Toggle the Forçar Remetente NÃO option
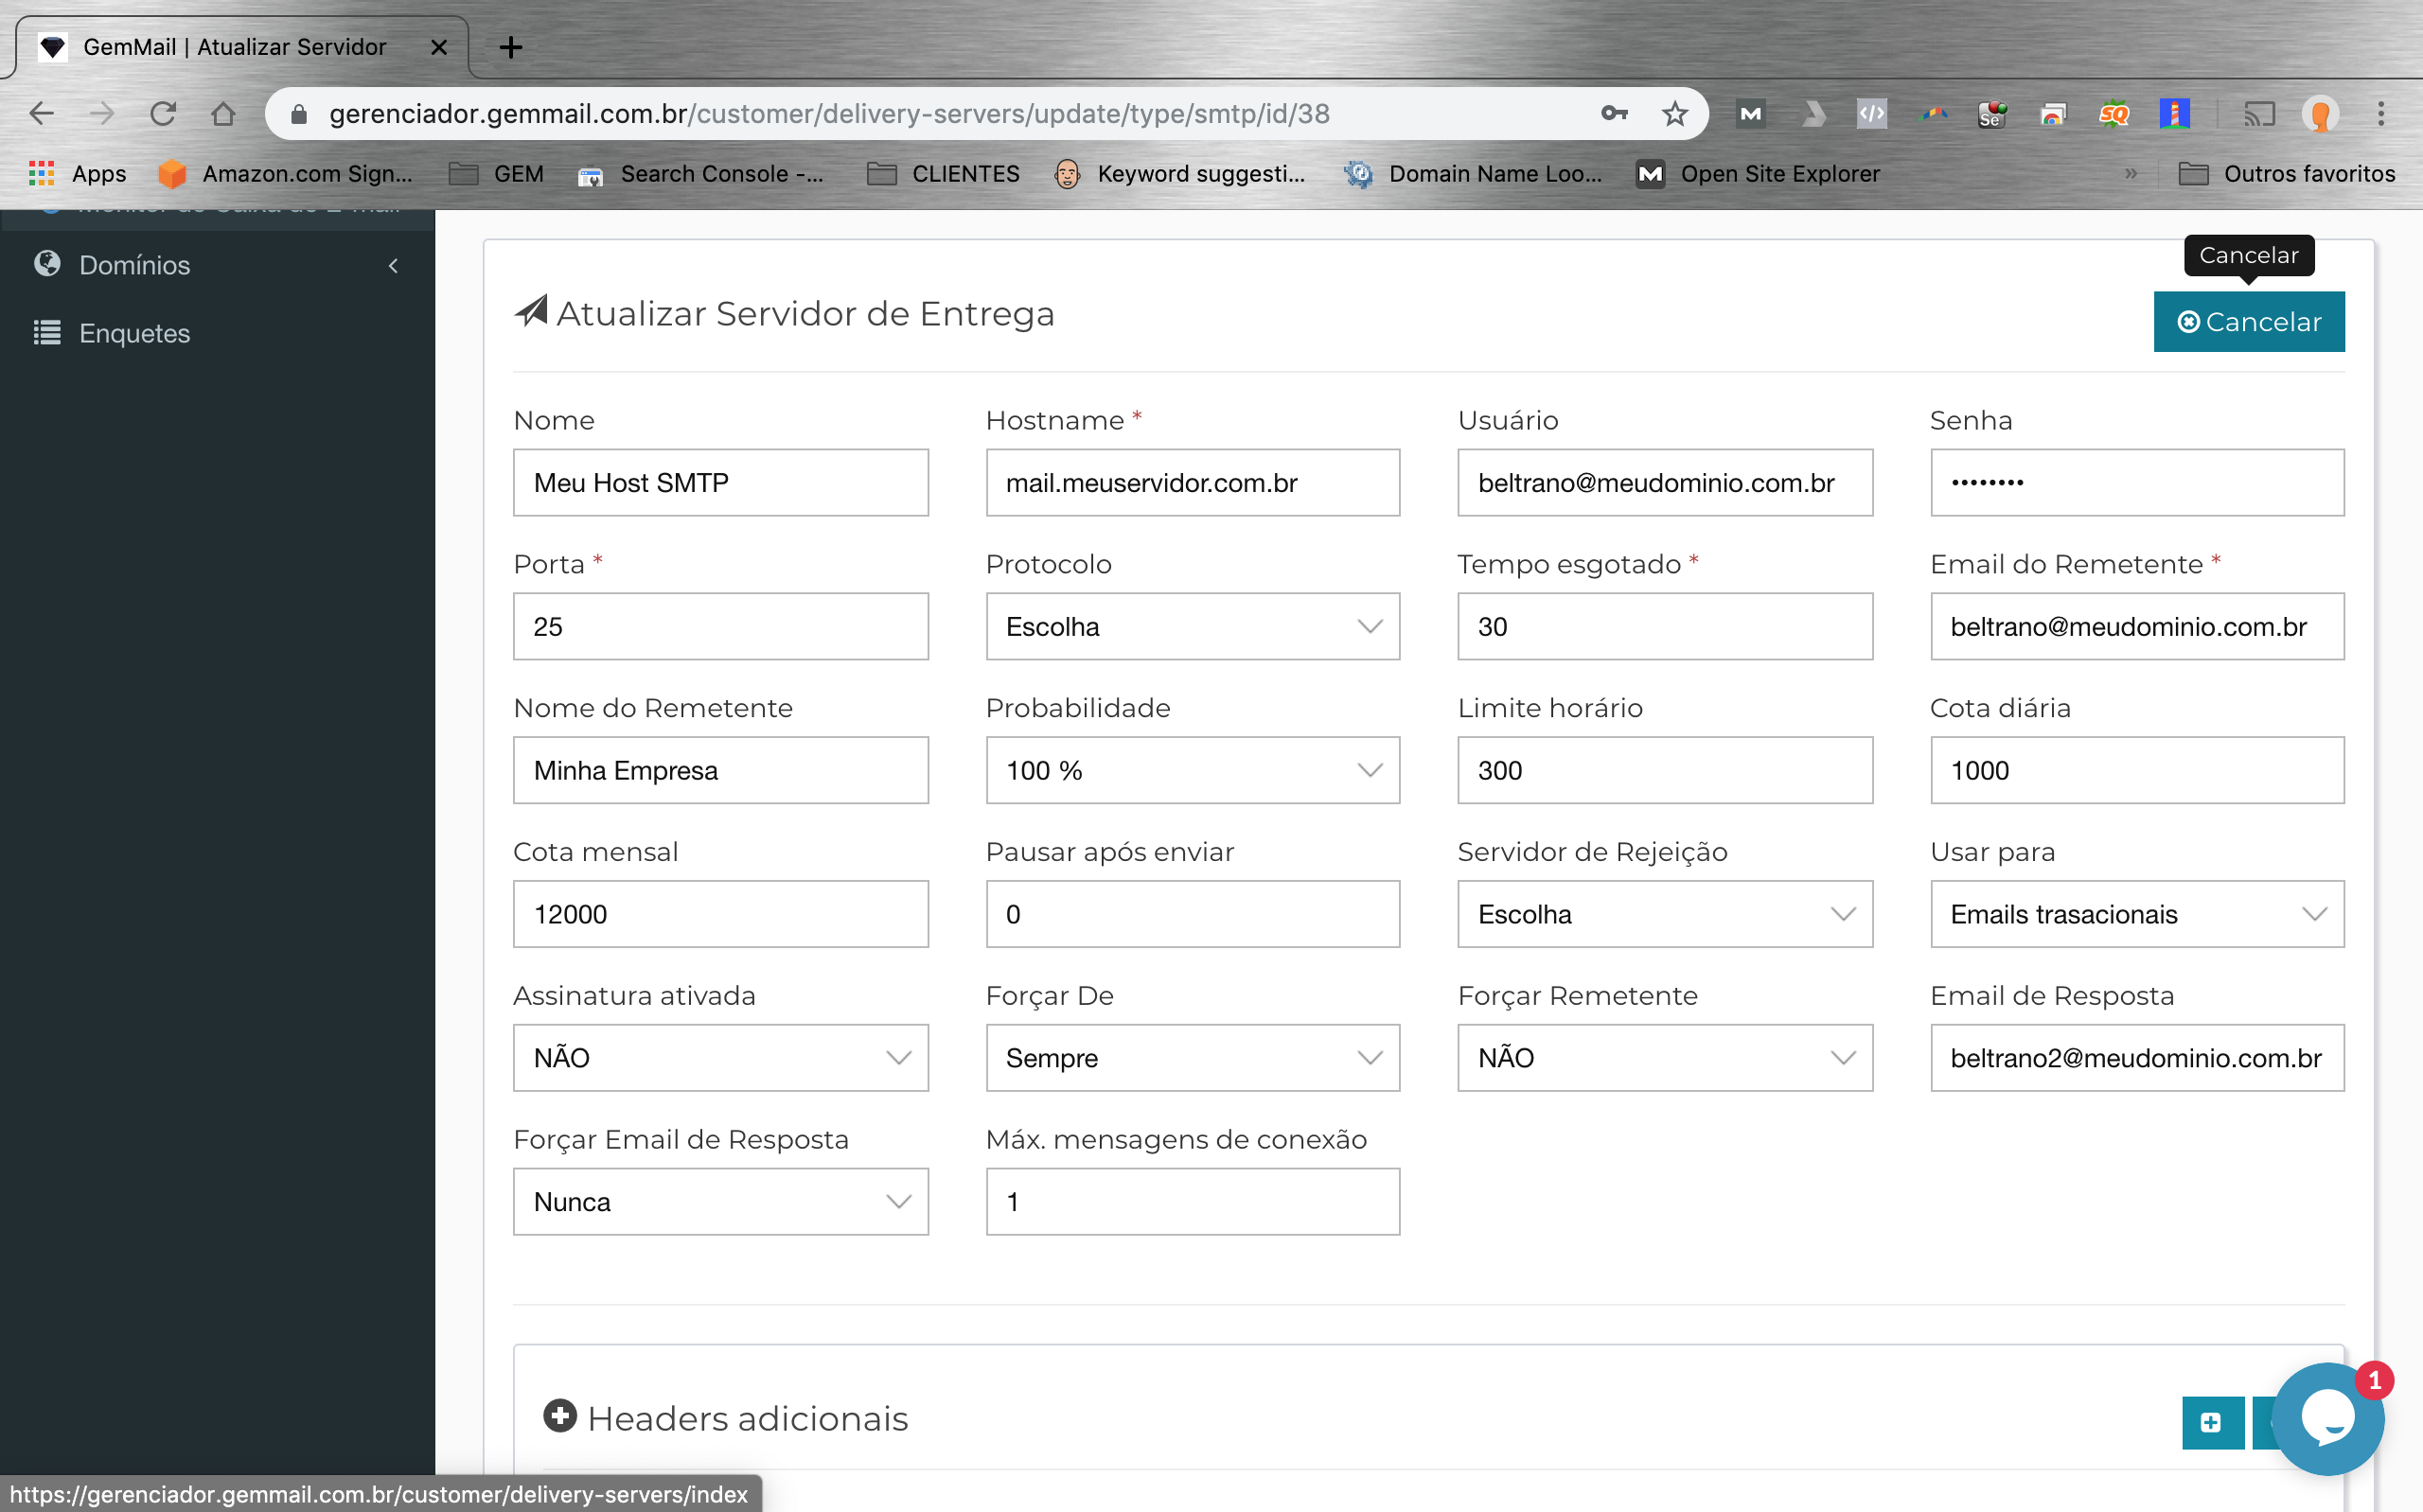2423x1512 pixels. point(1664,1057)
